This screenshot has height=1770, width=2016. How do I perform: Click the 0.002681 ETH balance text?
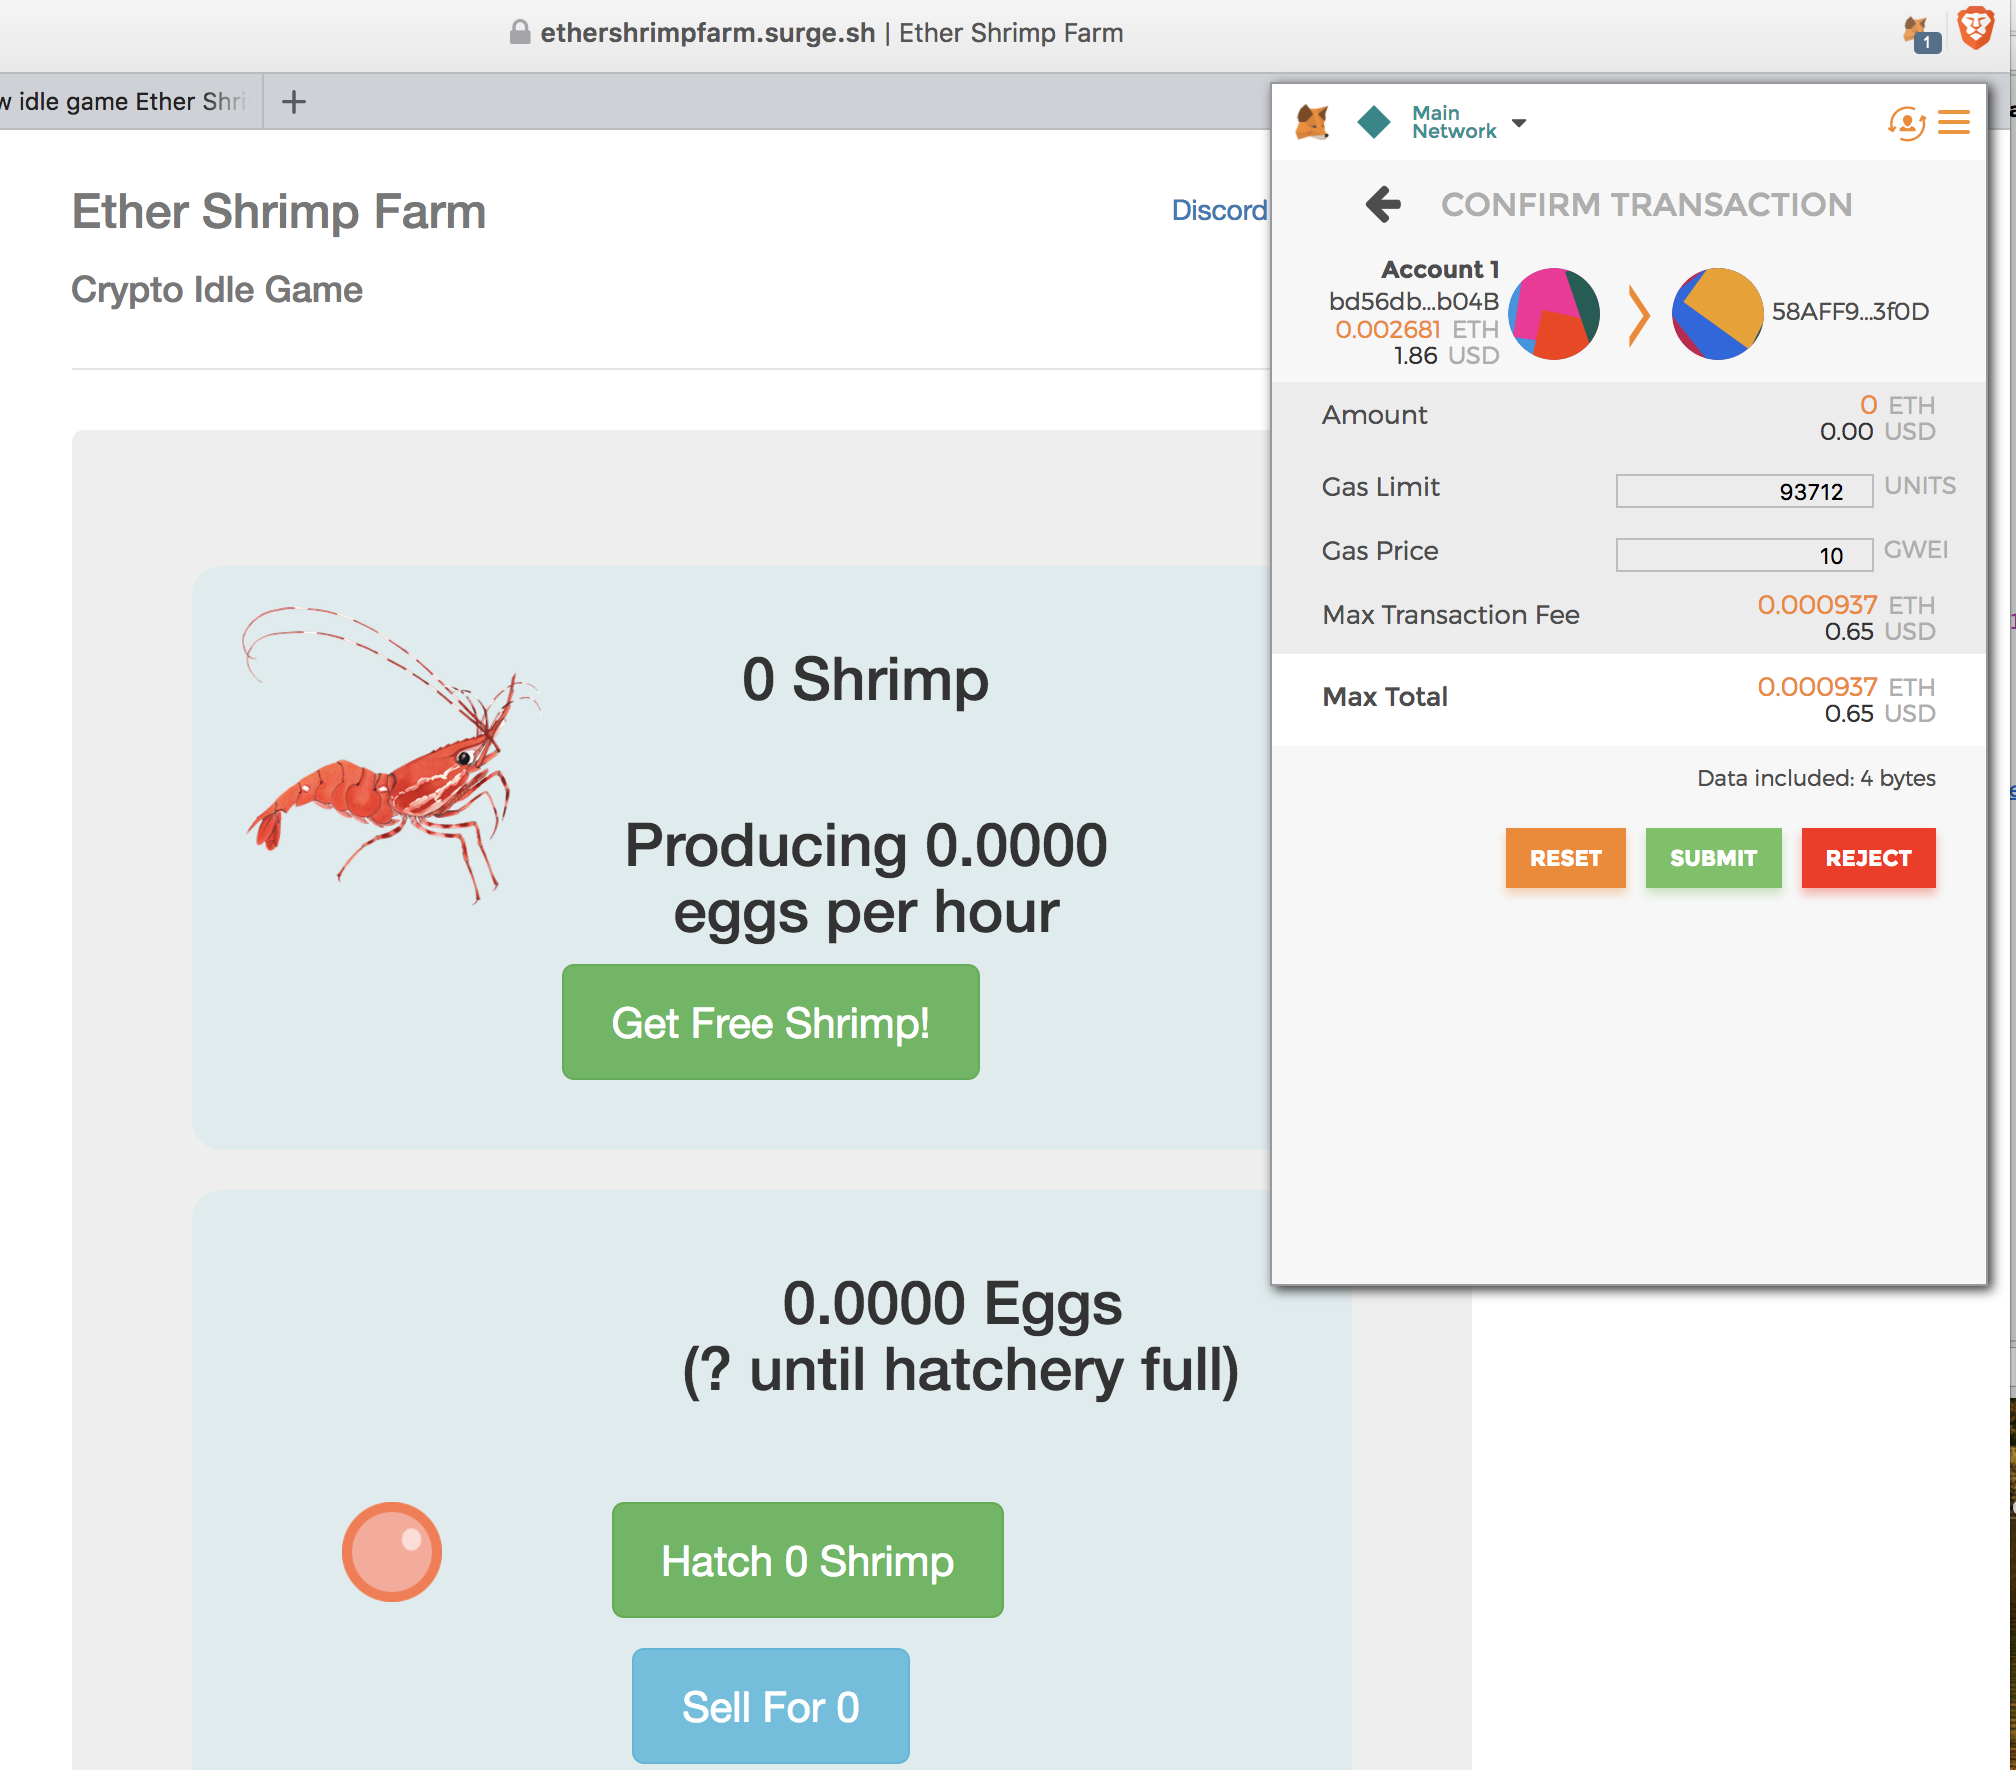click(1416, 329)
